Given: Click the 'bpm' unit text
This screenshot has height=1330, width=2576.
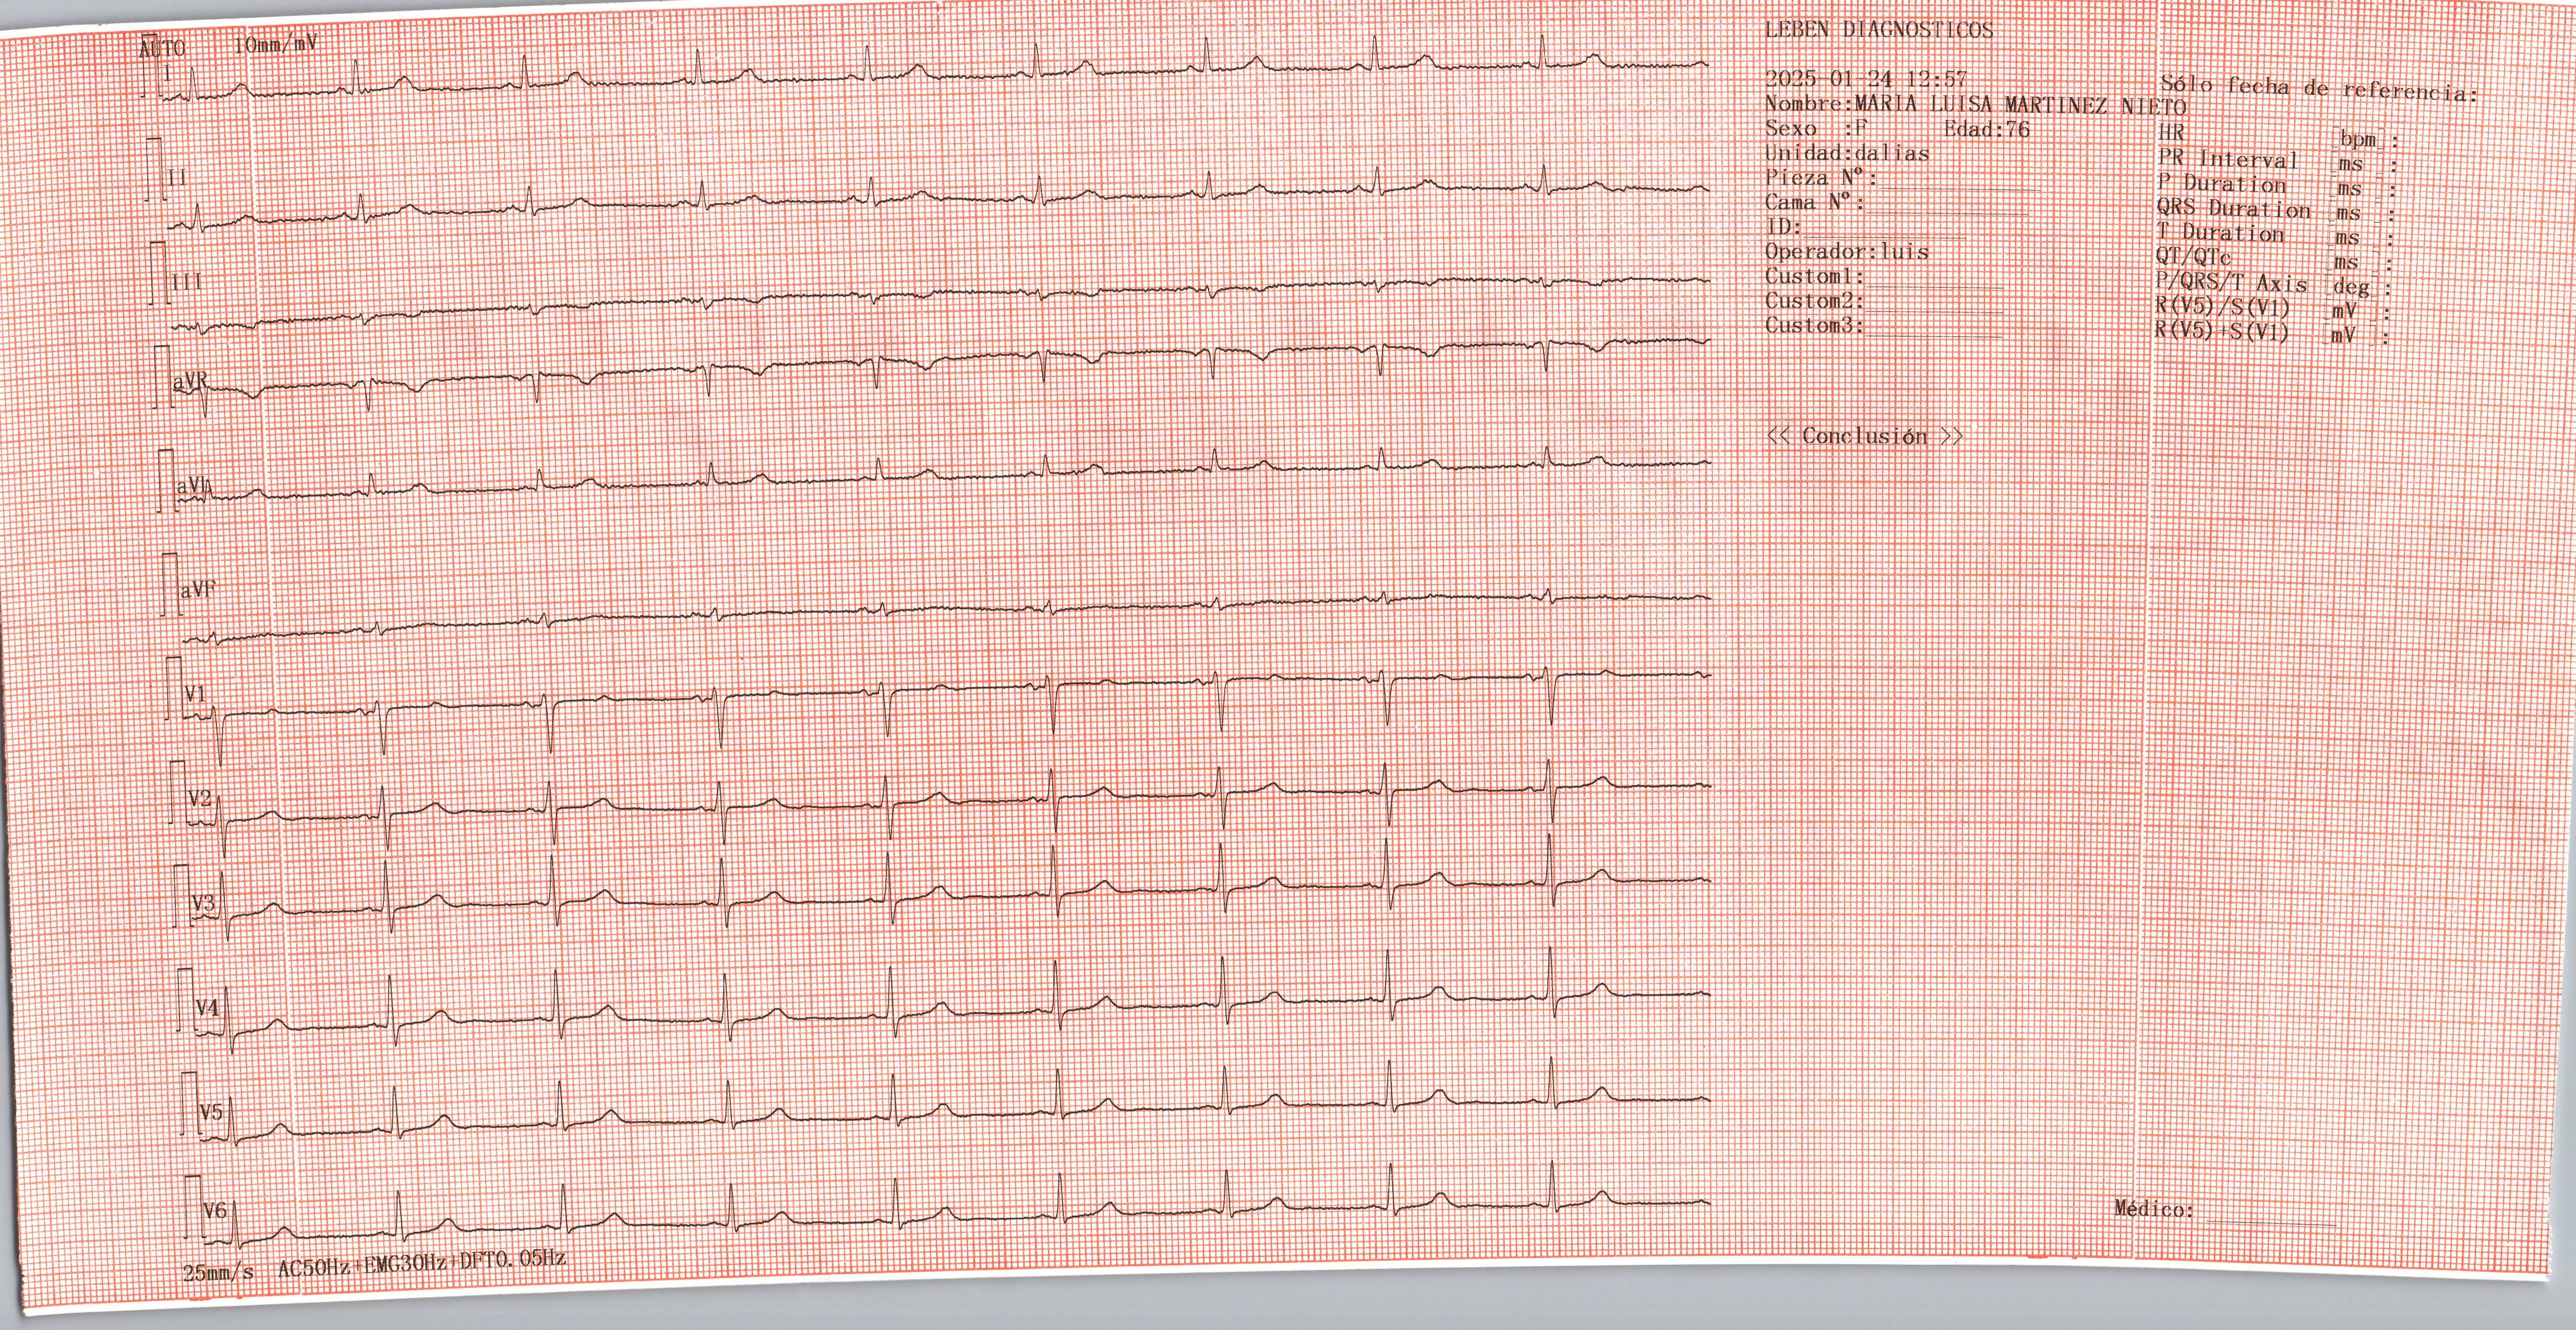Looking at the screenshot, I should [x=2358, y=140].
